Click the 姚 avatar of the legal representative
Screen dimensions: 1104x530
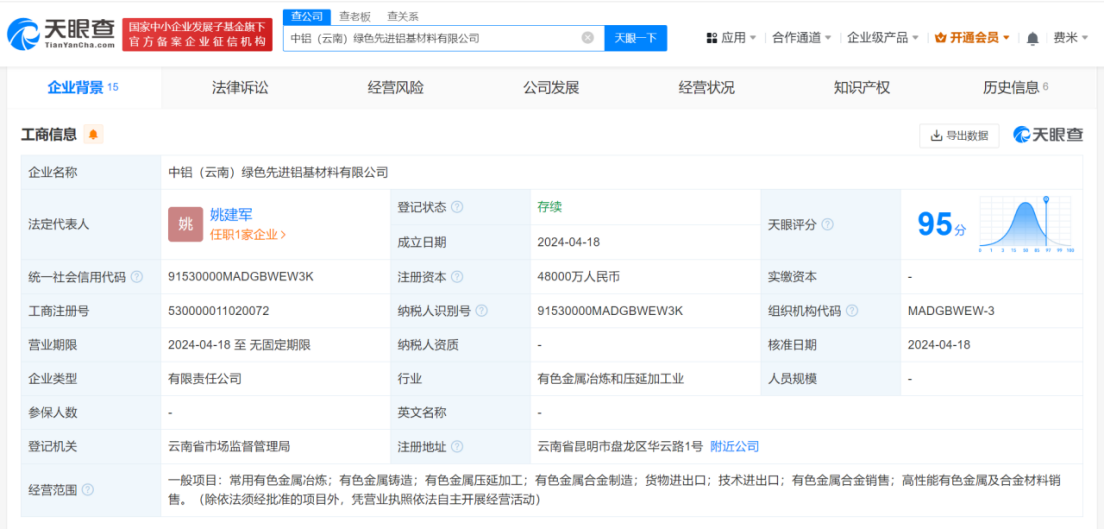pyautogui.click(x=185, y=224)
